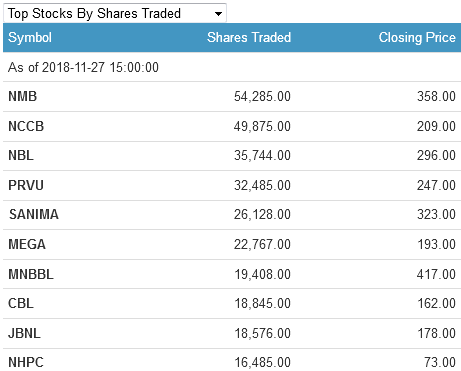The height and width of the screenshot is (371, 461).
Task: Open the NHPC stock symbol
Action: pos(26,362)
